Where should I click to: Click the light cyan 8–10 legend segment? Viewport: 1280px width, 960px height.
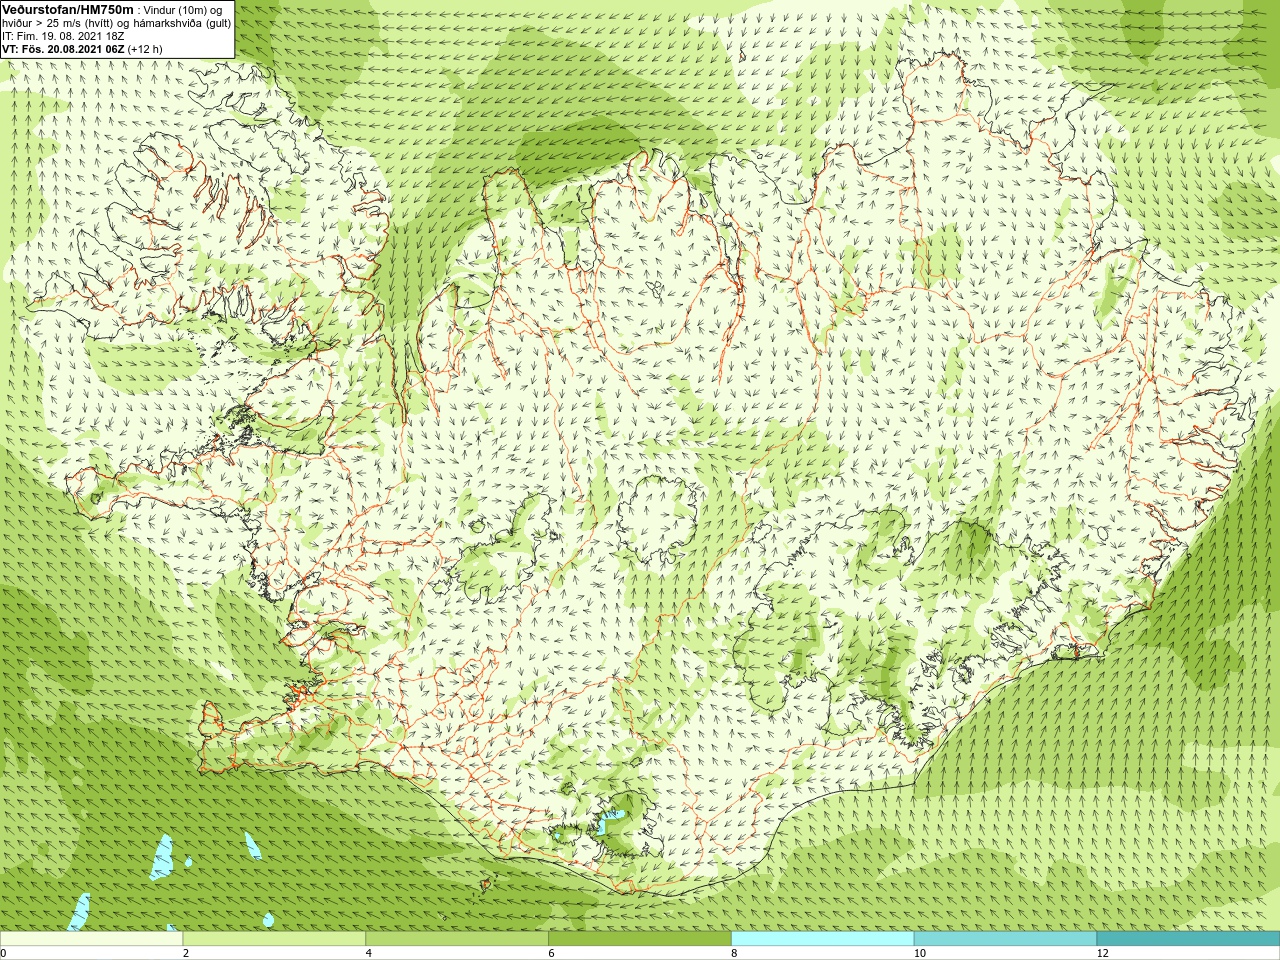(x=822, y=939)
